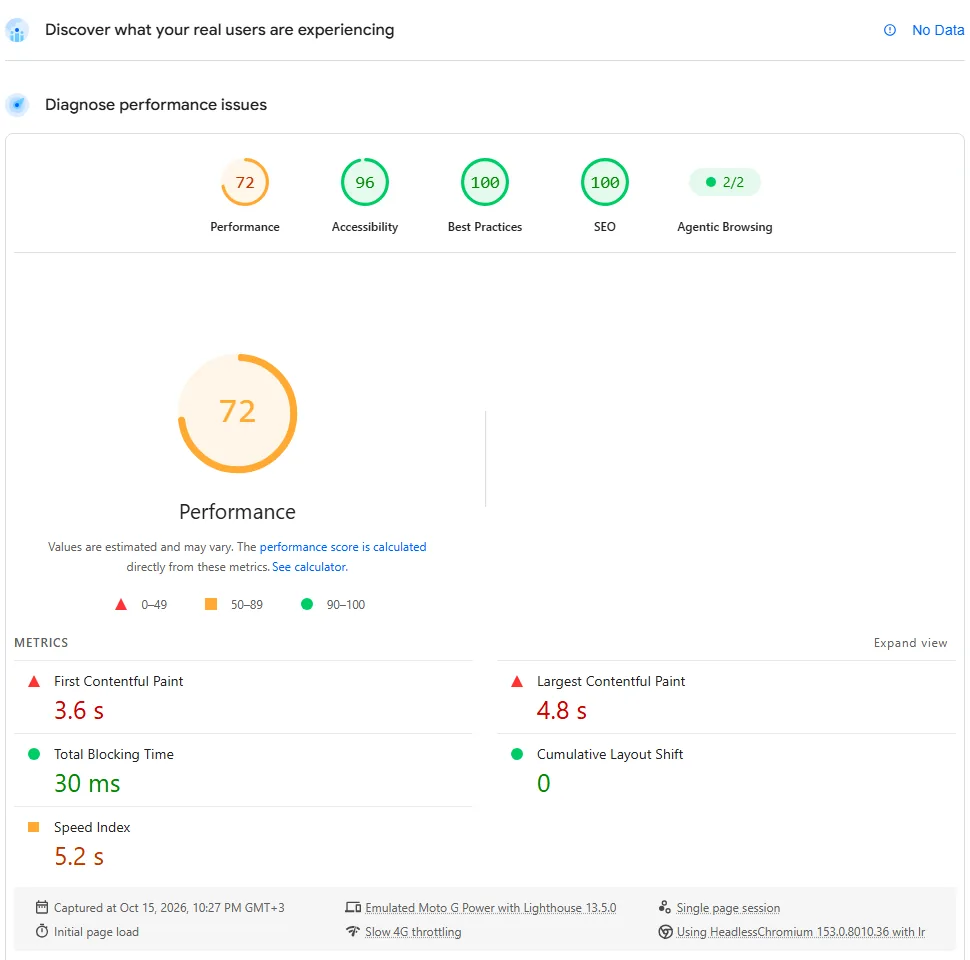Viewport: 970px width, 960px height.
Task: Click the Chromium icon by Using HeadlessChromium
Action: click(x=666, y=932)
